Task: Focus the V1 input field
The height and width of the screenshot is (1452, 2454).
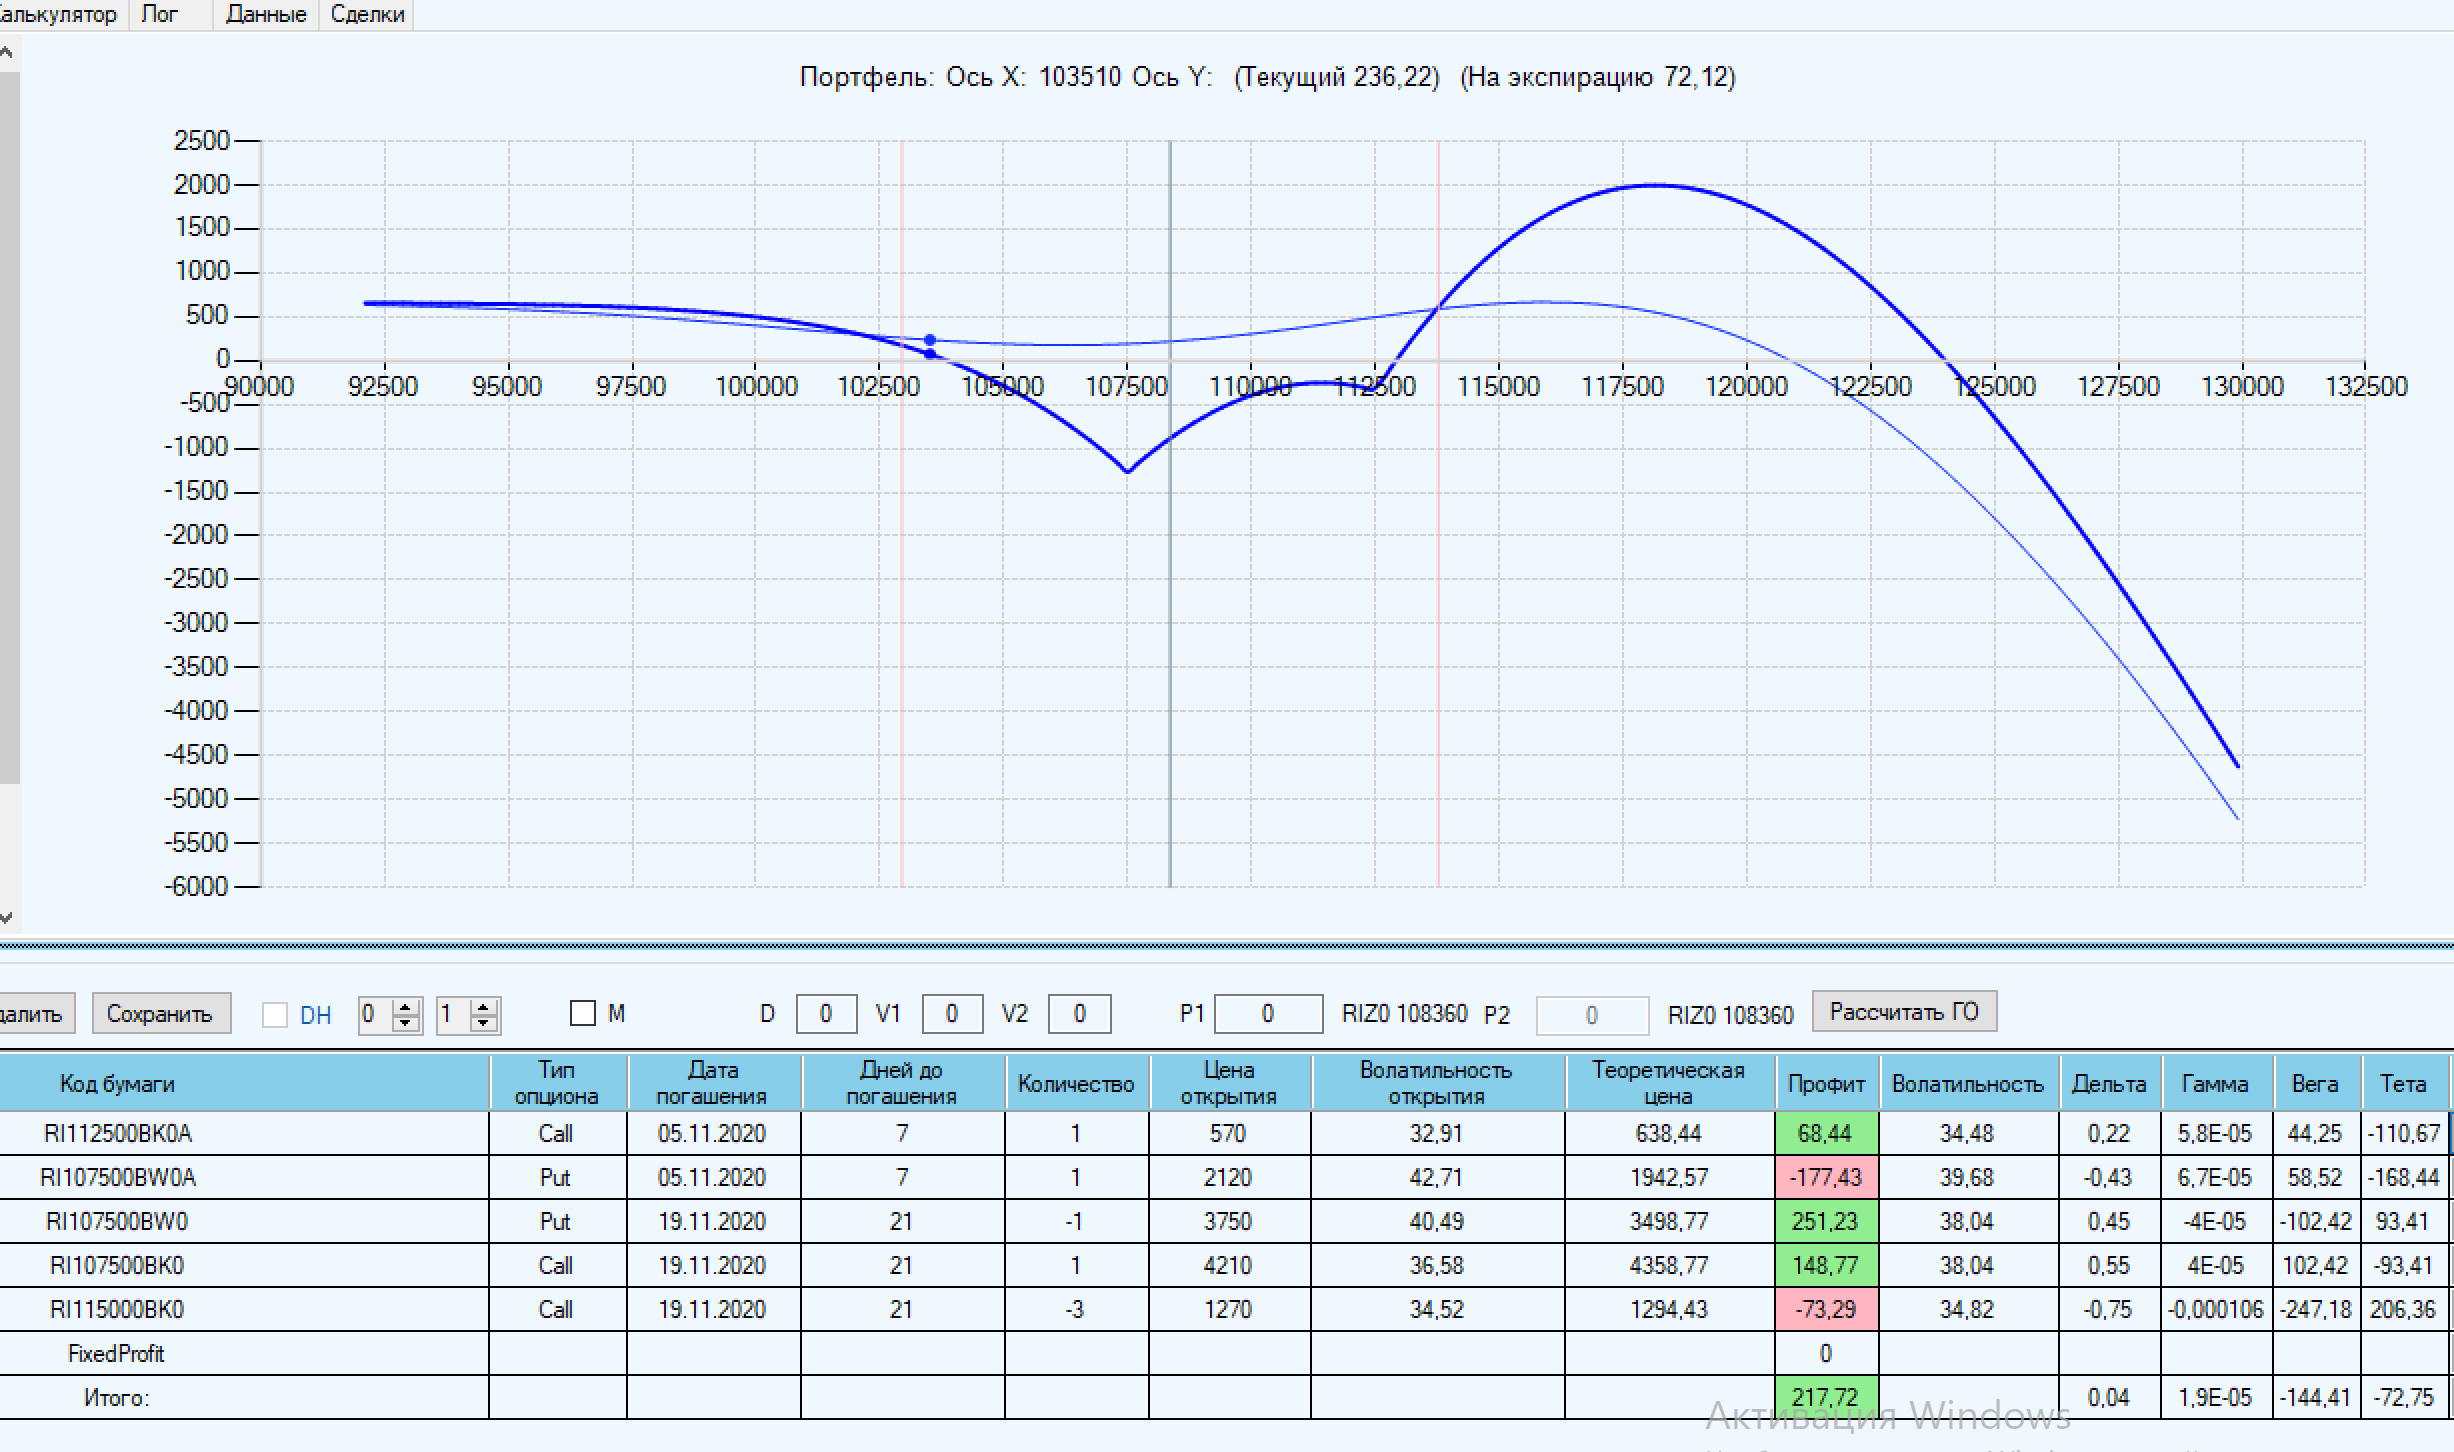Action: click(952, 1014)
